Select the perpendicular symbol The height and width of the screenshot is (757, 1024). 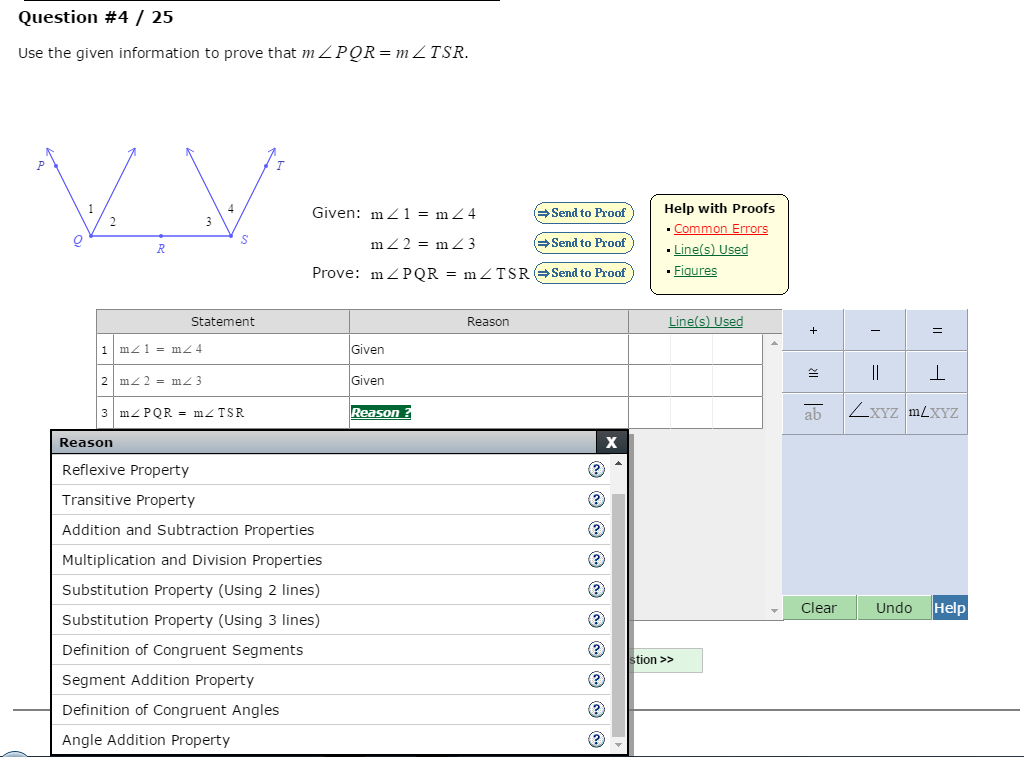(936, 371)
